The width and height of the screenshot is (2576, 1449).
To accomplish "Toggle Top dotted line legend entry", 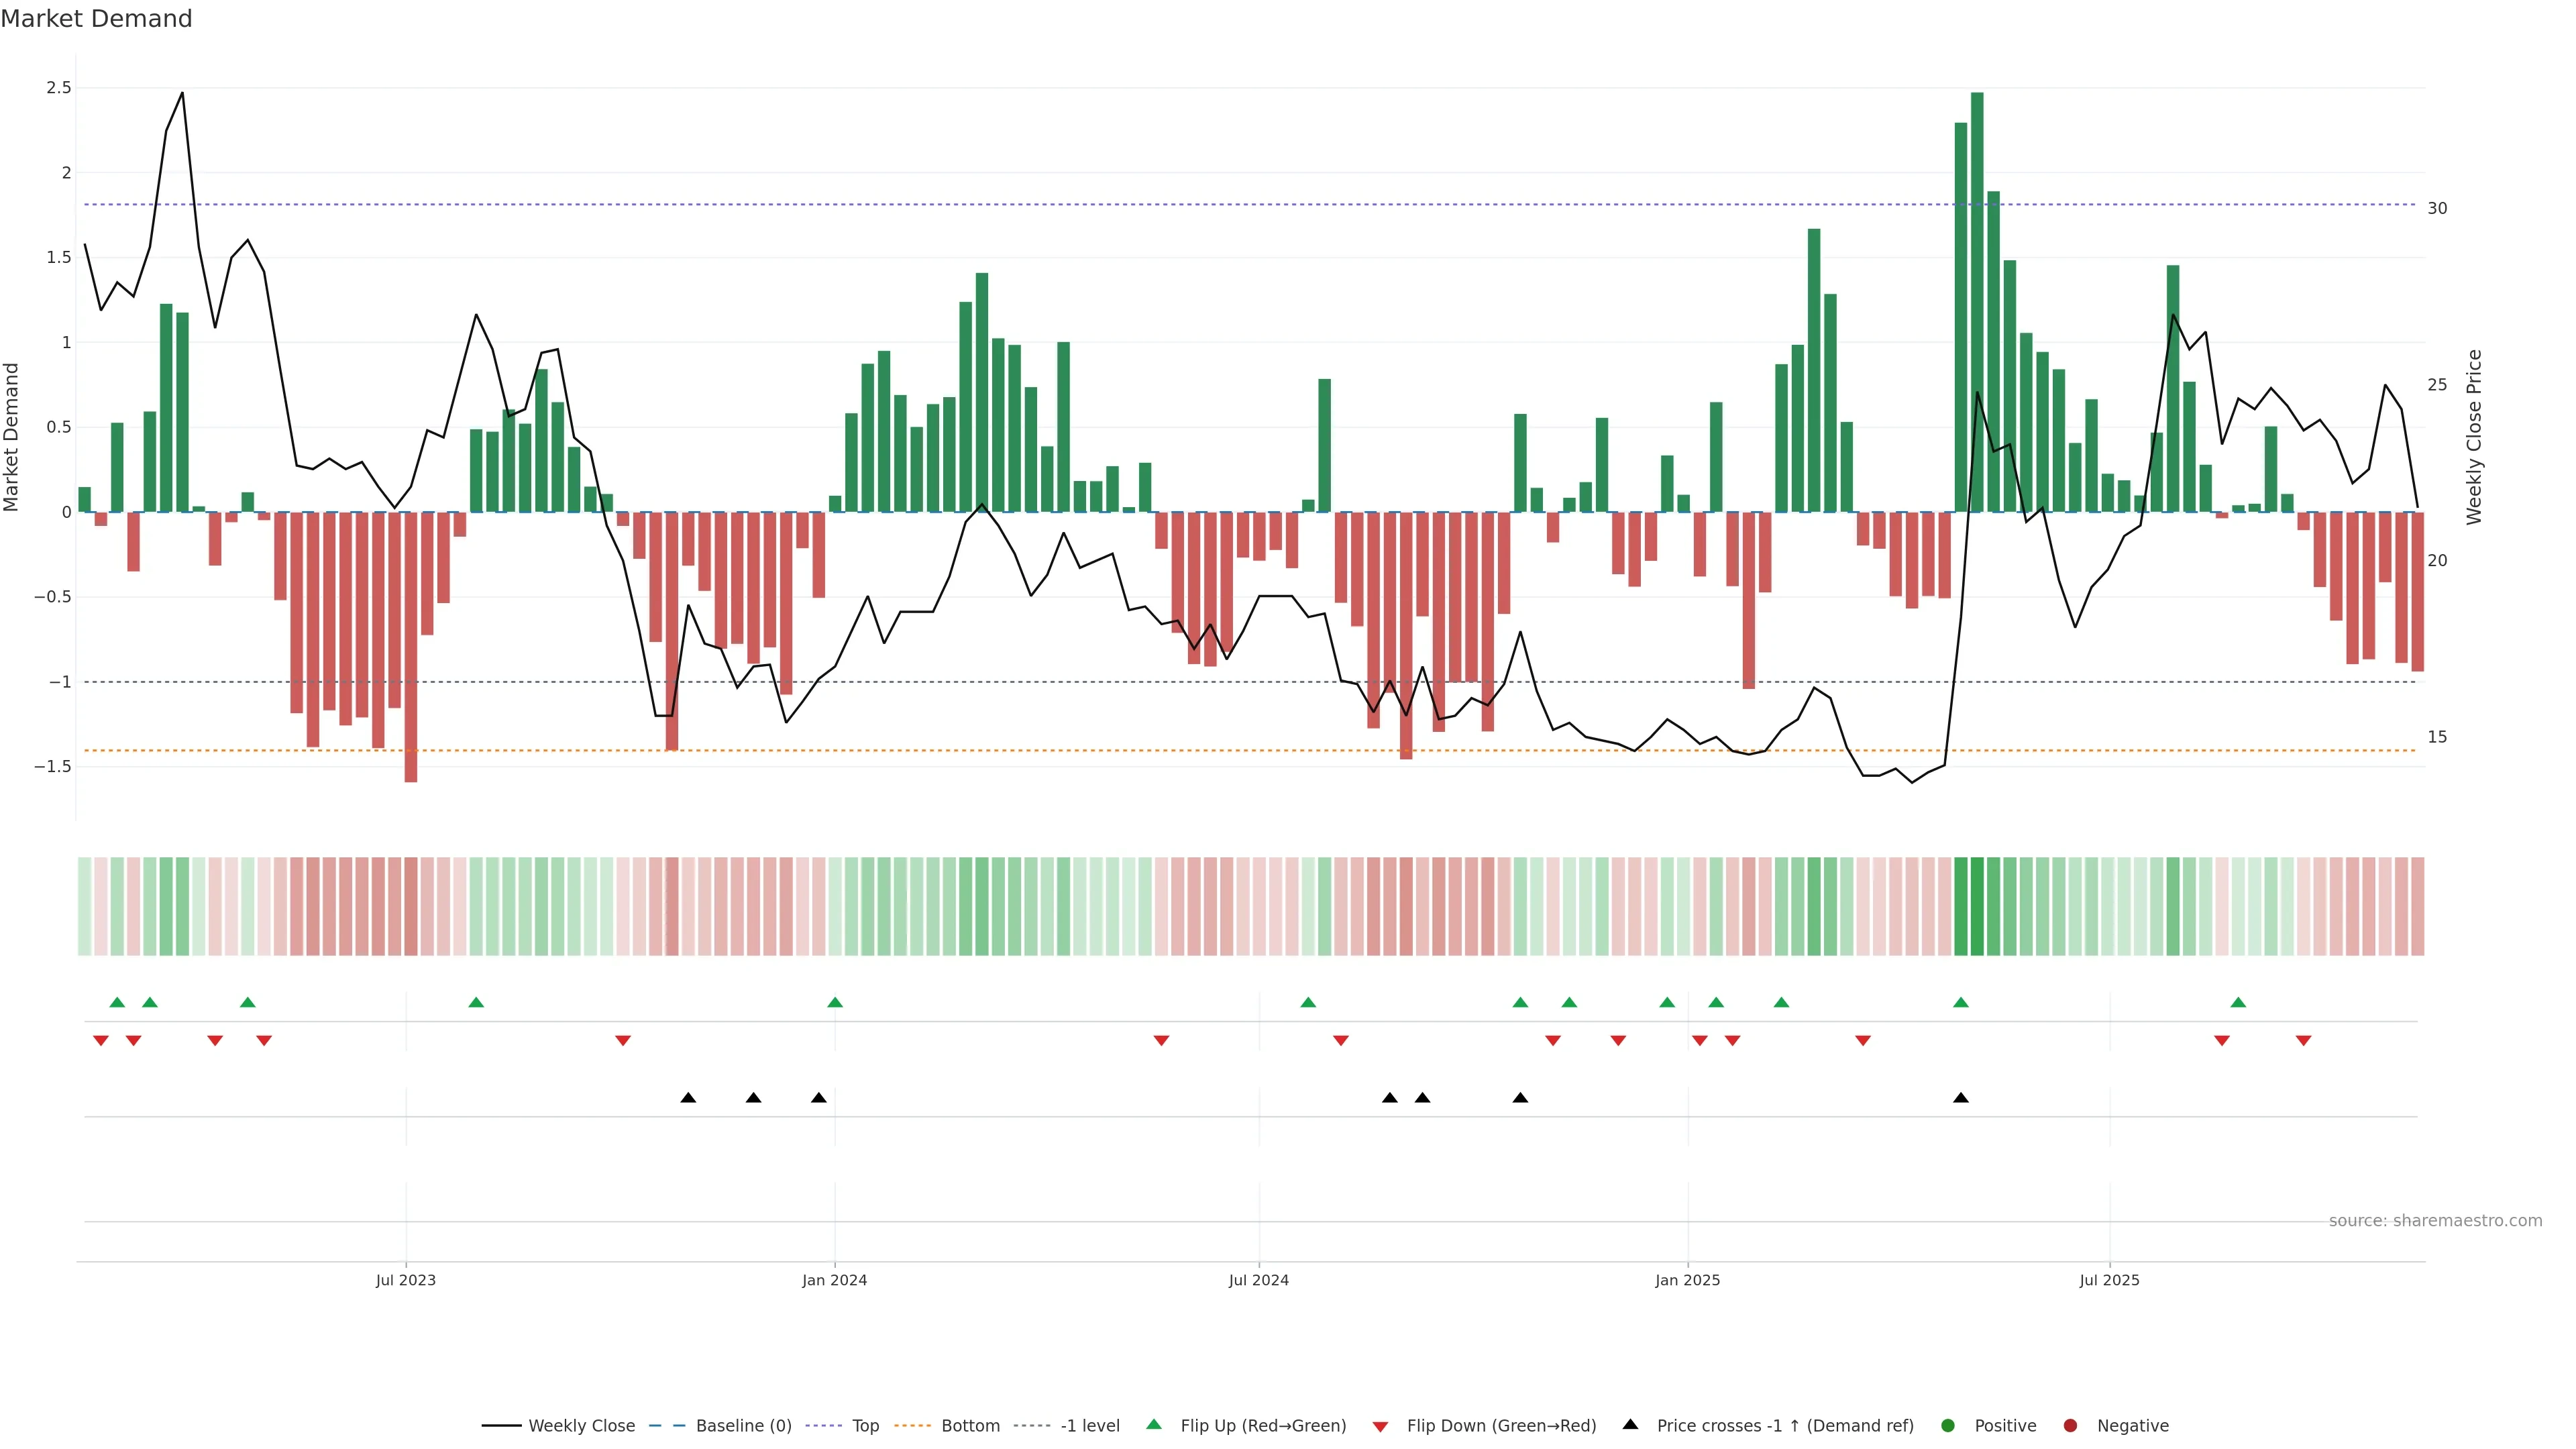I will (x=865, y=1425).
